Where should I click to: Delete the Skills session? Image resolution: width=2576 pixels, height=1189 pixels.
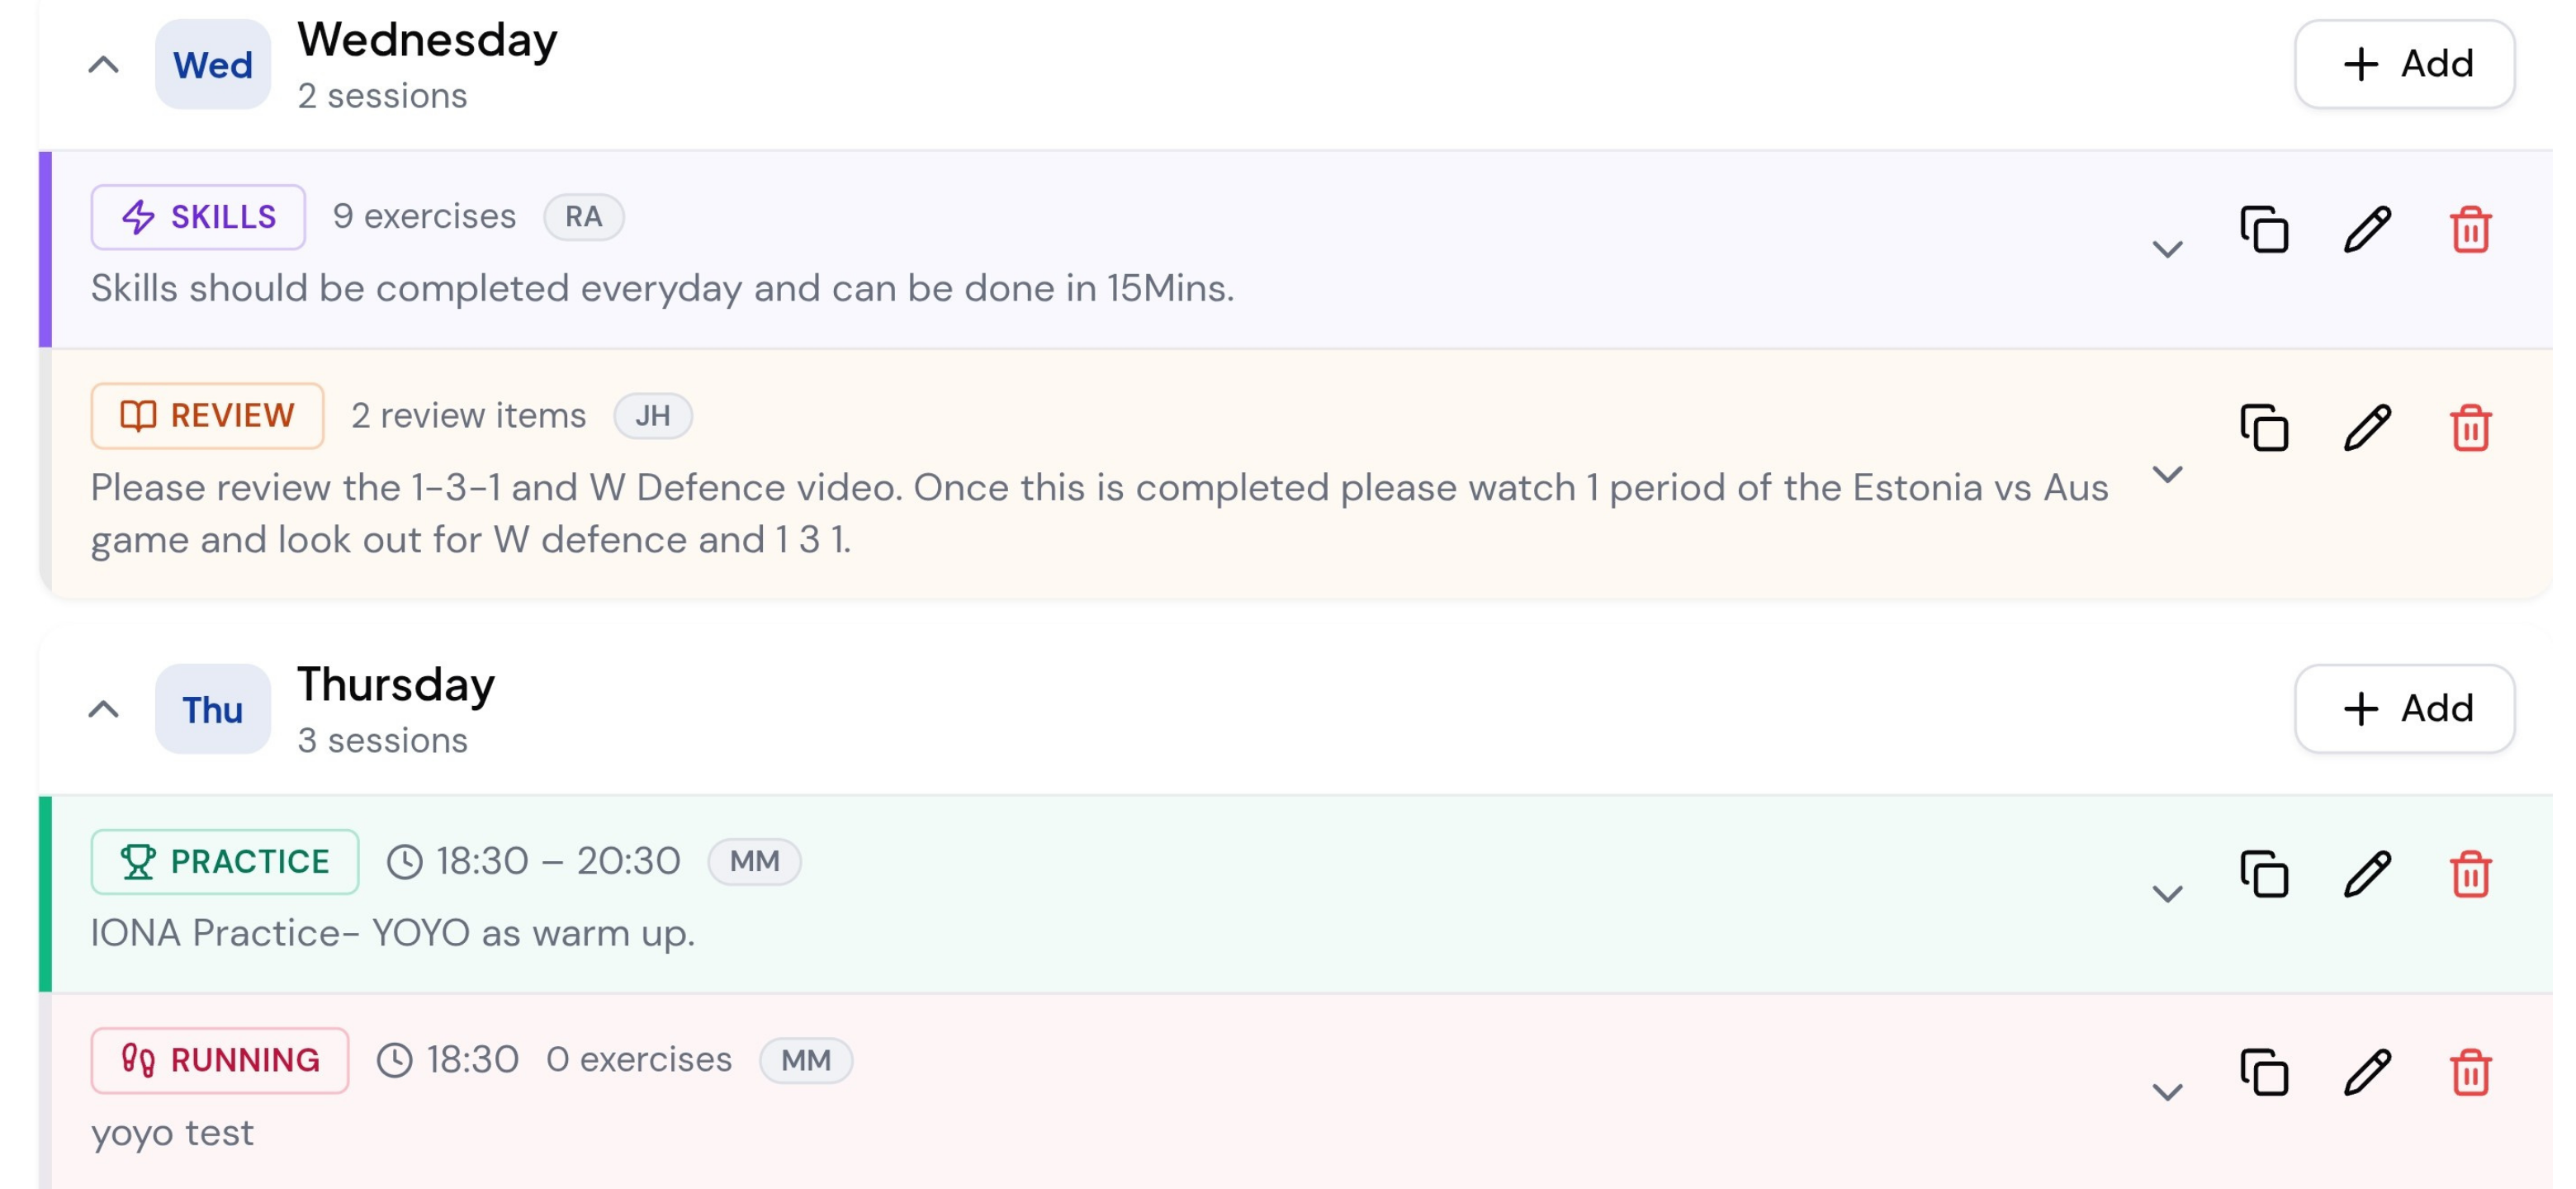click(2470, 229)
